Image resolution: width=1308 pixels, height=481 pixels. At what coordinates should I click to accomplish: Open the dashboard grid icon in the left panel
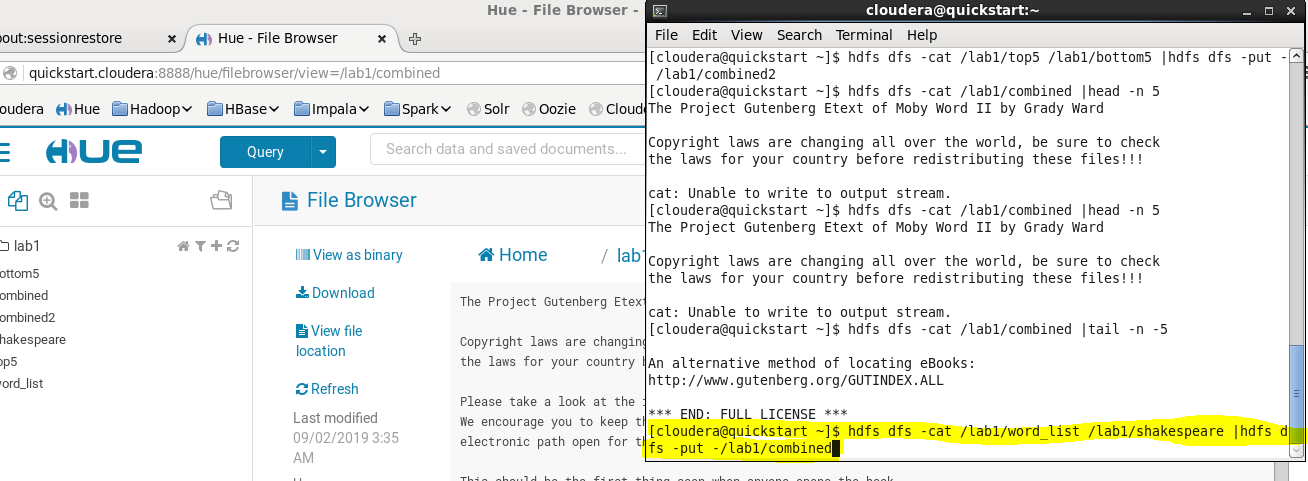(x=79, y=201)
